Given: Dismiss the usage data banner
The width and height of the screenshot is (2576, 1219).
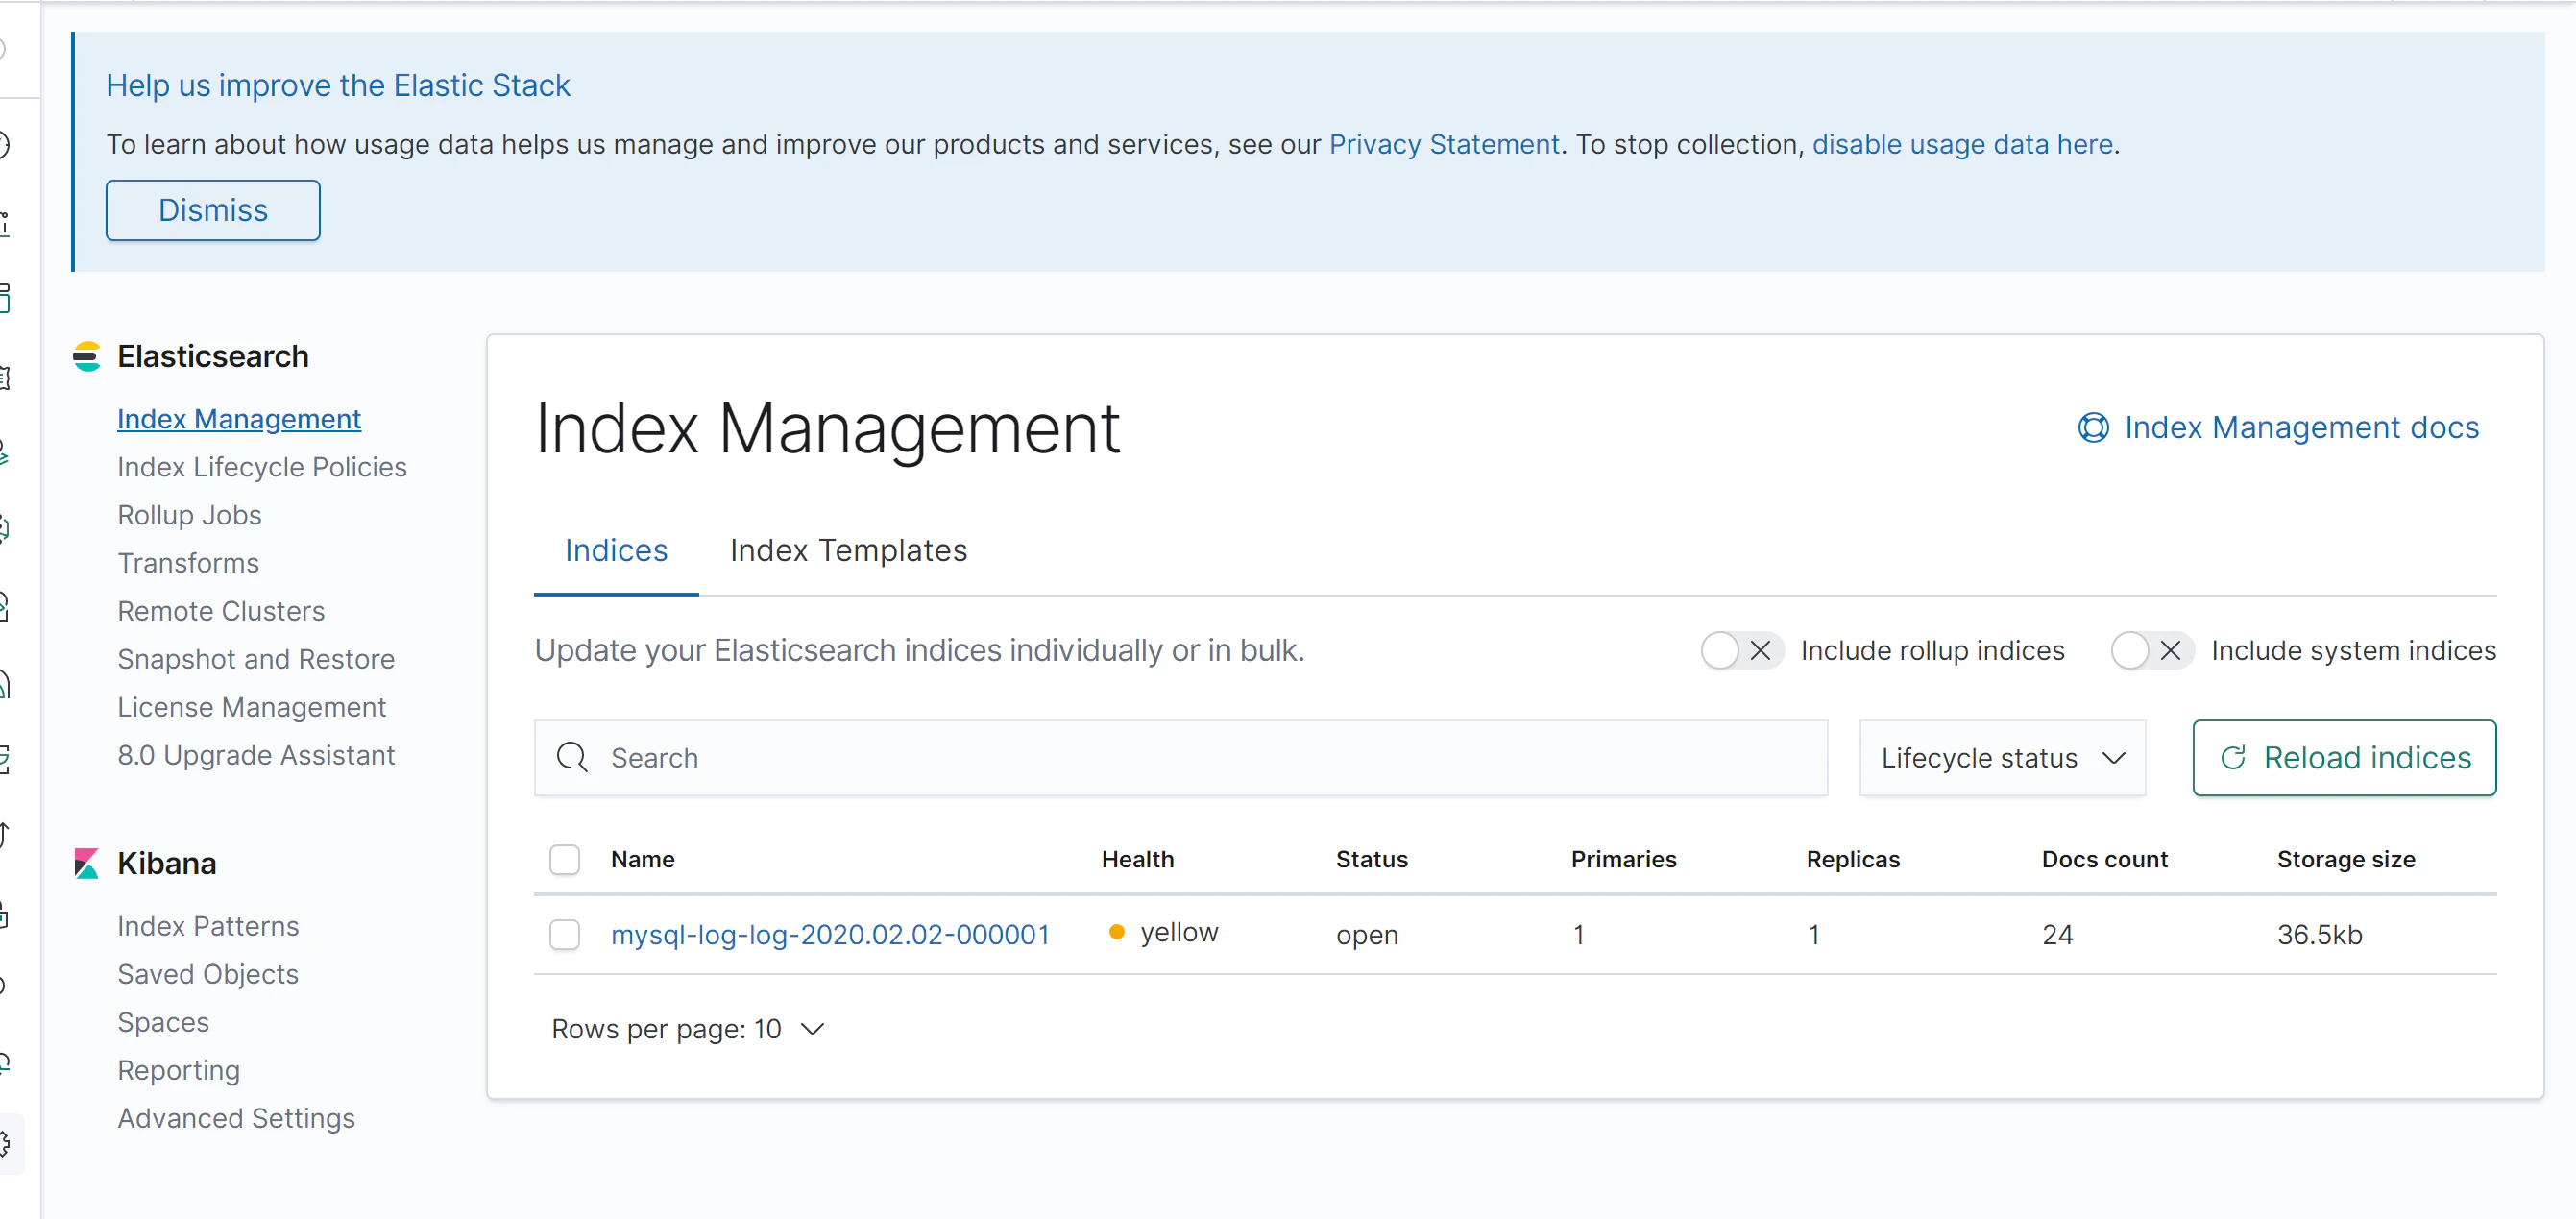Looking at the screenshot, I should [213, 211].
